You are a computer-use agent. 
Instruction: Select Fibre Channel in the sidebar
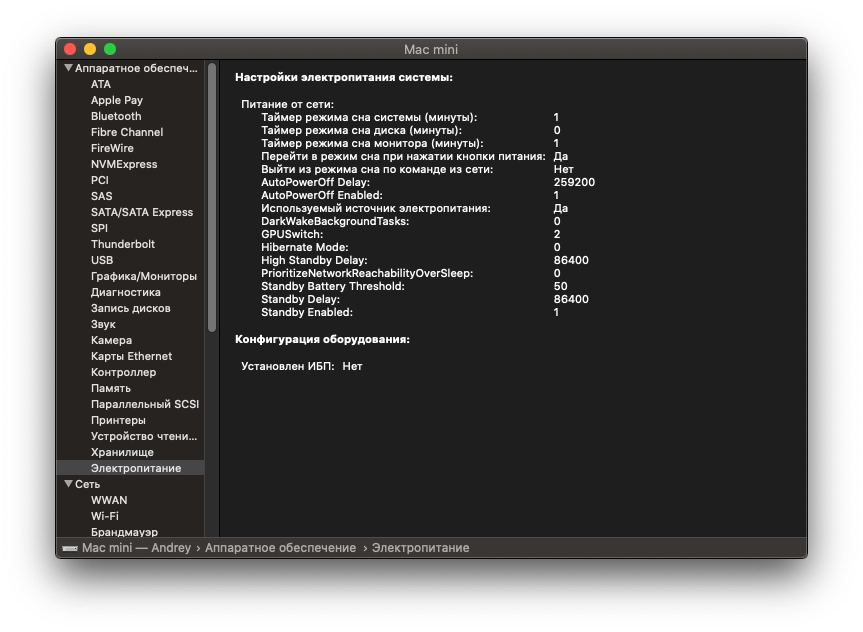127,132
